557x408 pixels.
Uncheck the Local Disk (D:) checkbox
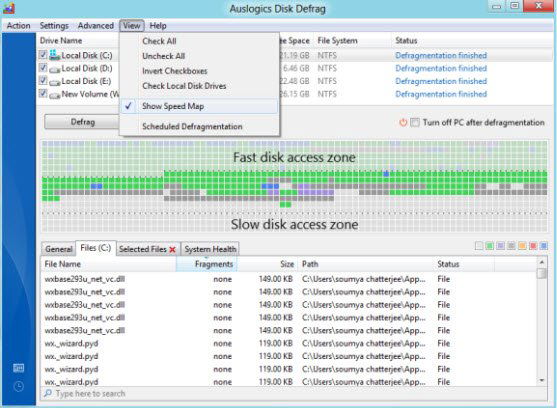43,67
